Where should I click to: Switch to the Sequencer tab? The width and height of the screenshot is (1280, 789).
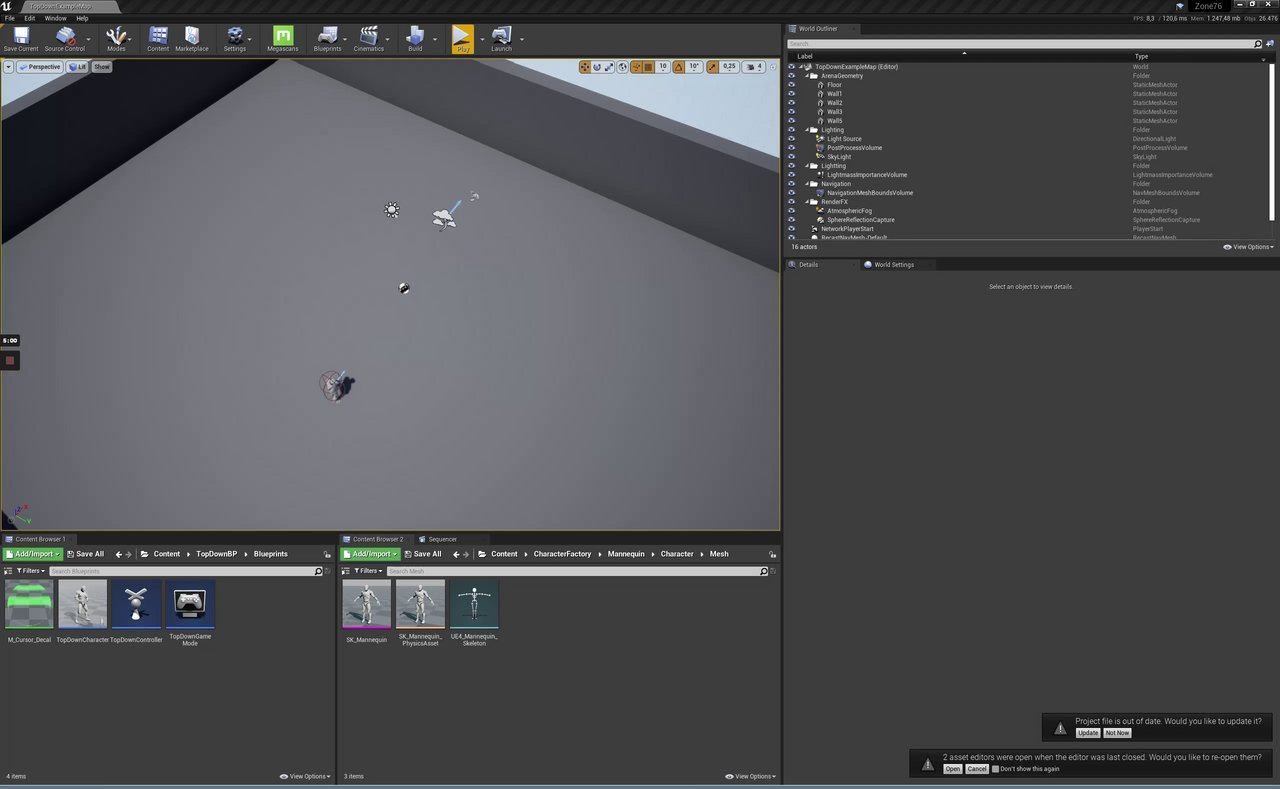click(442, 539)
